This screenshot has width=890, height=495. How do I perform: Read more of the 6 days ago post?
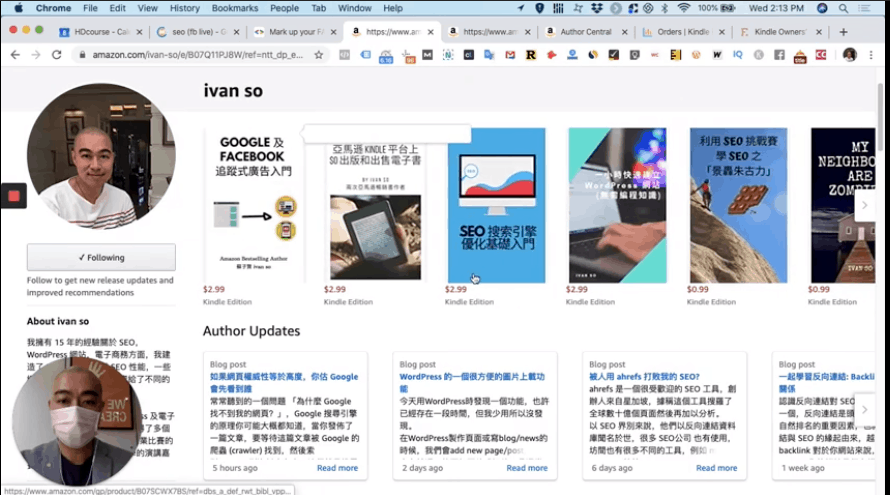point(716,468)
